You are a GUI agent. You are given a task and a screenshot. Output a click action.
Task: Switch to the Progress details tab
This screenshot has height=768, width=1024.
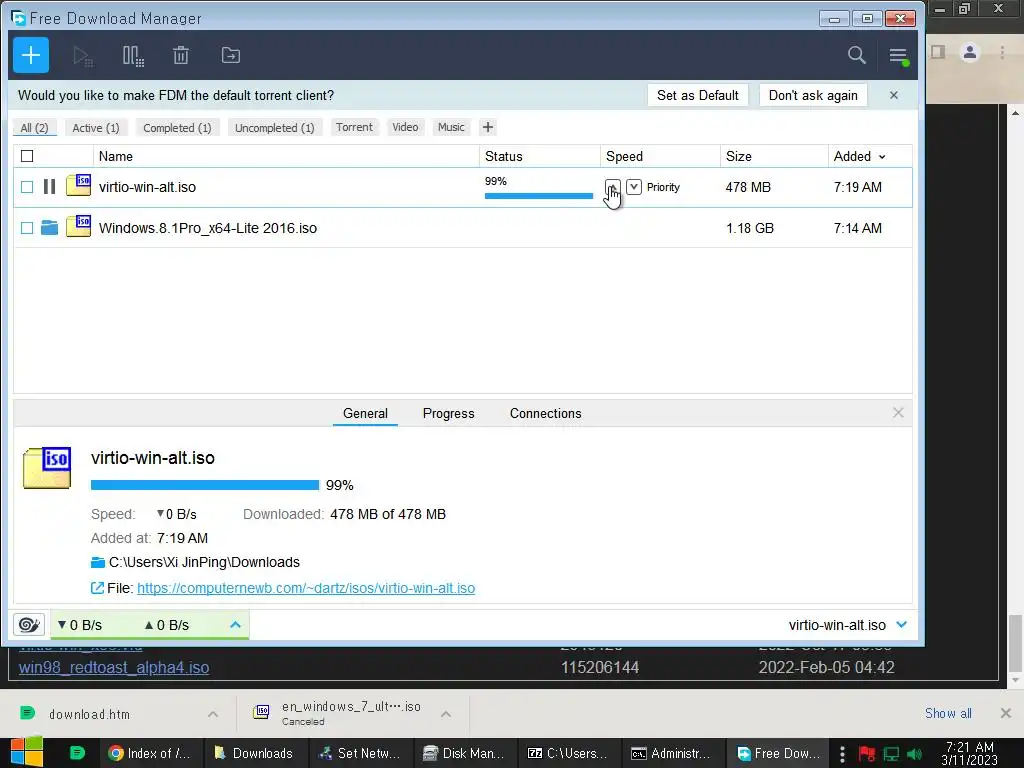[x=449, y=413]
